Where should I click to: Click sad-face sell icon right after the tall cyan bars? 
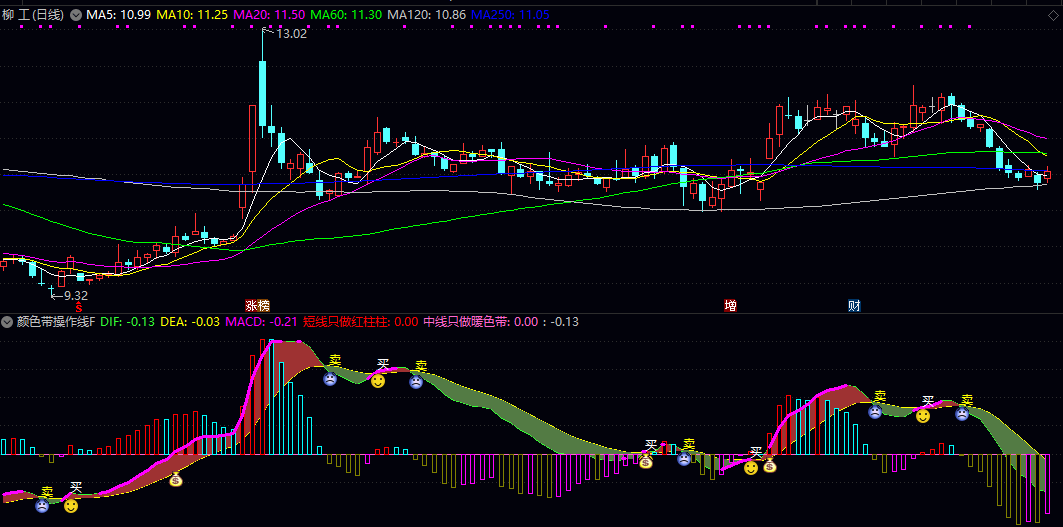coord(329,378)
